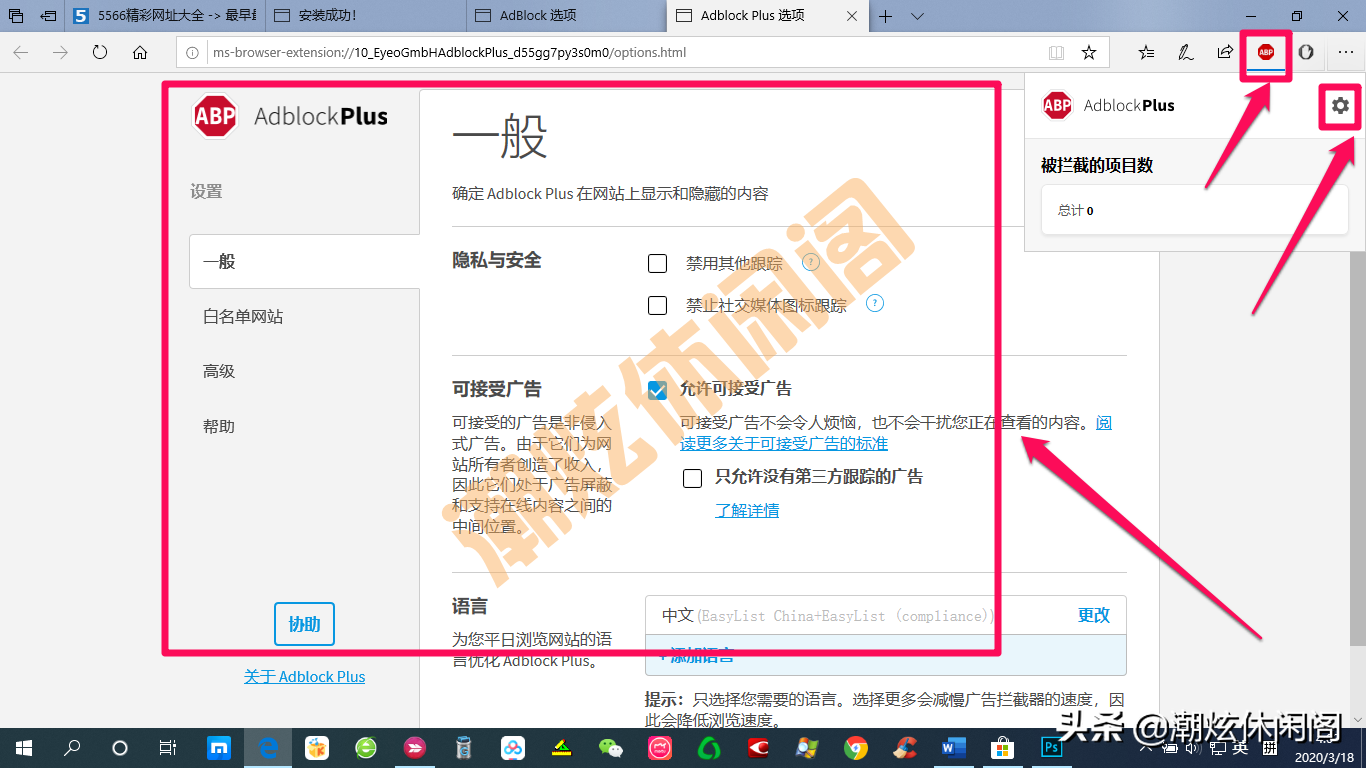Click the tabs you've set aside icon
This screenshot has width=1366, height=768.
pyautogui.click(x=15, y=16)
